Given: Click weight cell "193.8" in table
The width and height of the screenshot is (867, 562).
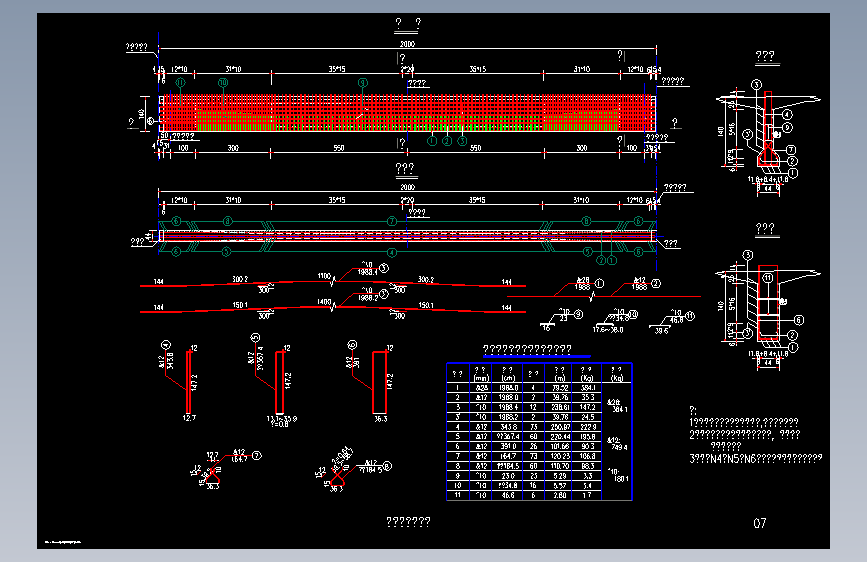Looking at the screenshot, I should pyautogui.click(x=587, y=436).
